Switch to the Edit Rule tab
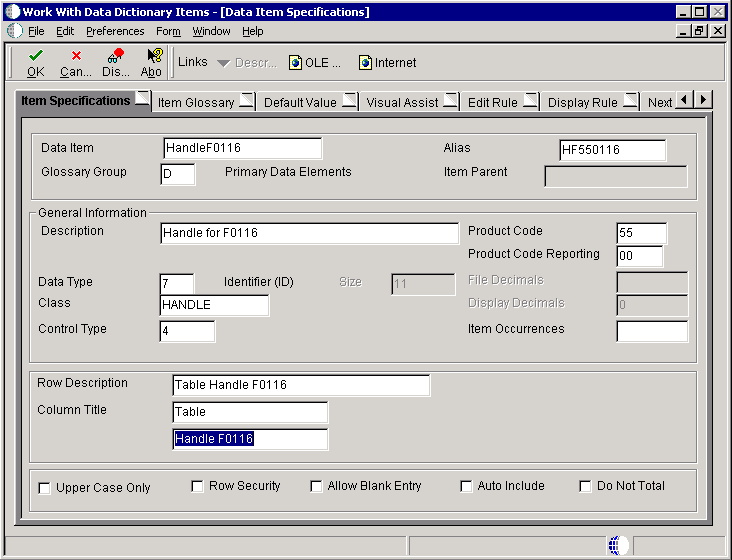732x560 pixels. pos(501,102)
